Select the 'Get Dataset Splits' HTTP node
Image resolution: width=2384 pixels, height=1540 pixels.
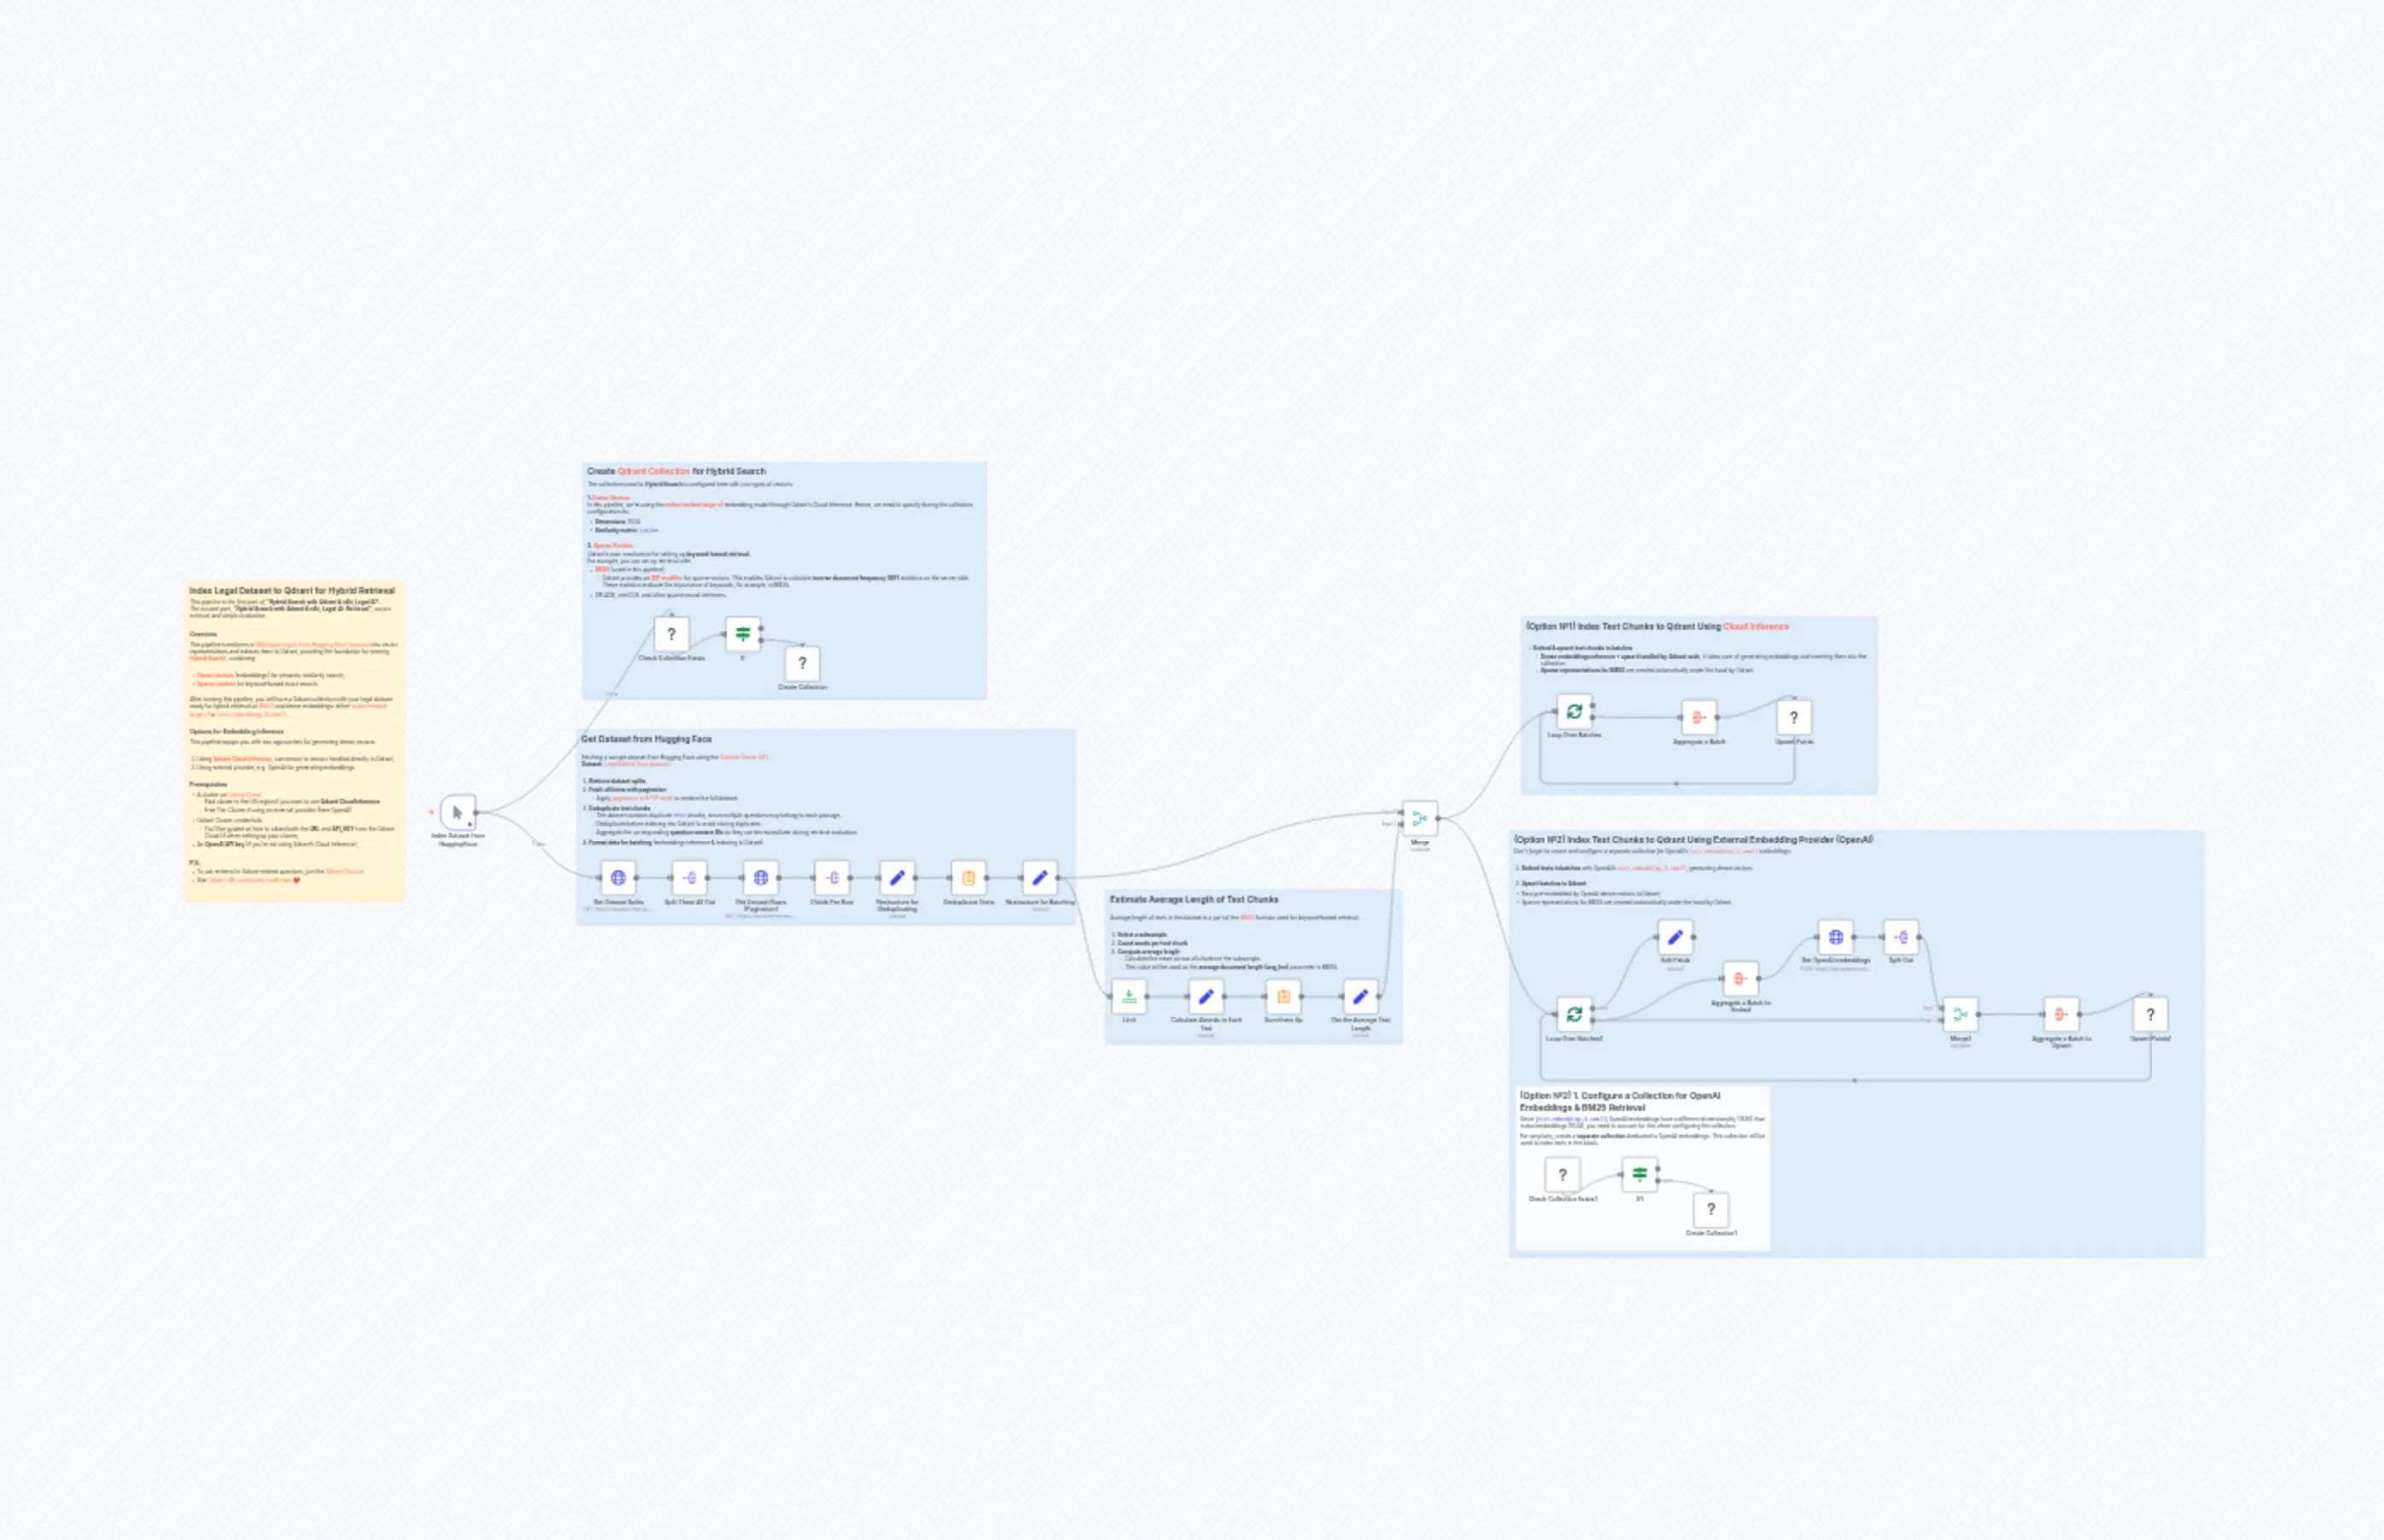tap(618, 878)
